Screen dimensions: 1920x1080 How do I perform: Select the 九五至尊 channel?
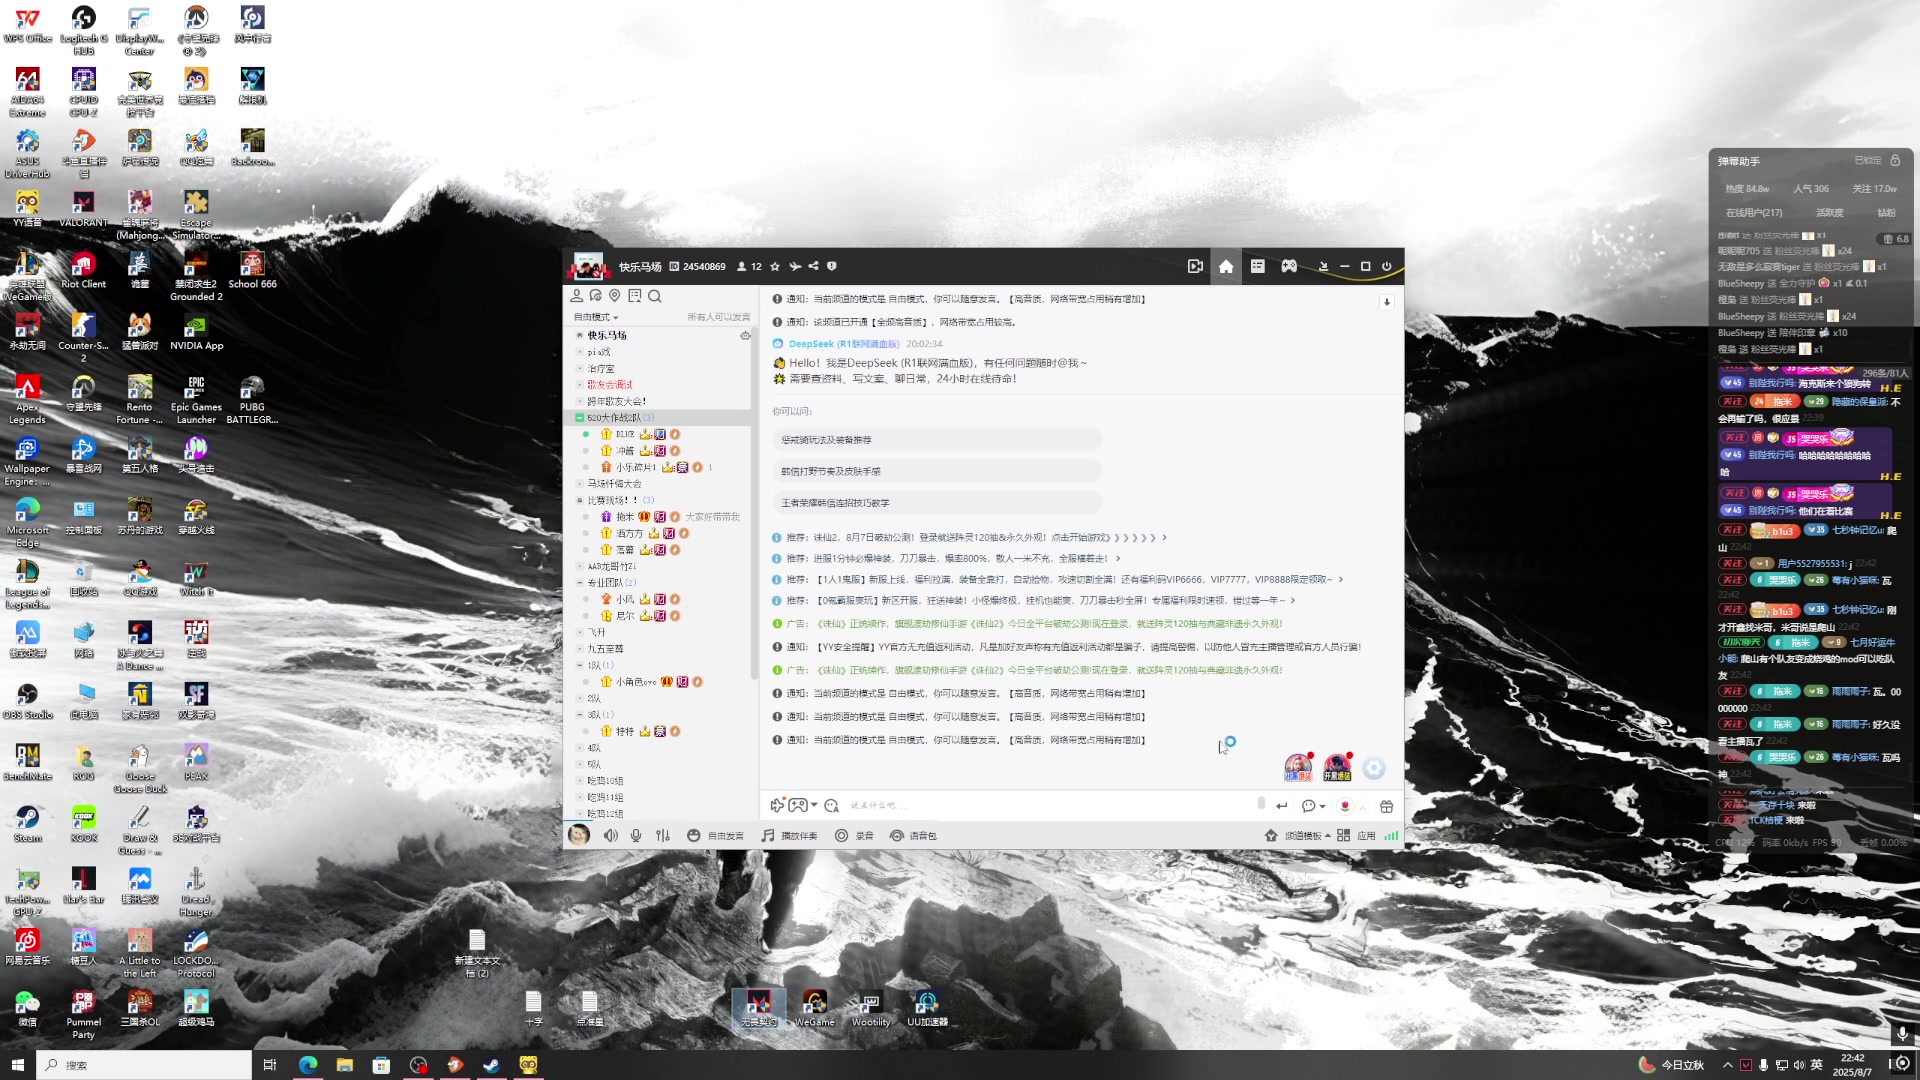[605, 649]
